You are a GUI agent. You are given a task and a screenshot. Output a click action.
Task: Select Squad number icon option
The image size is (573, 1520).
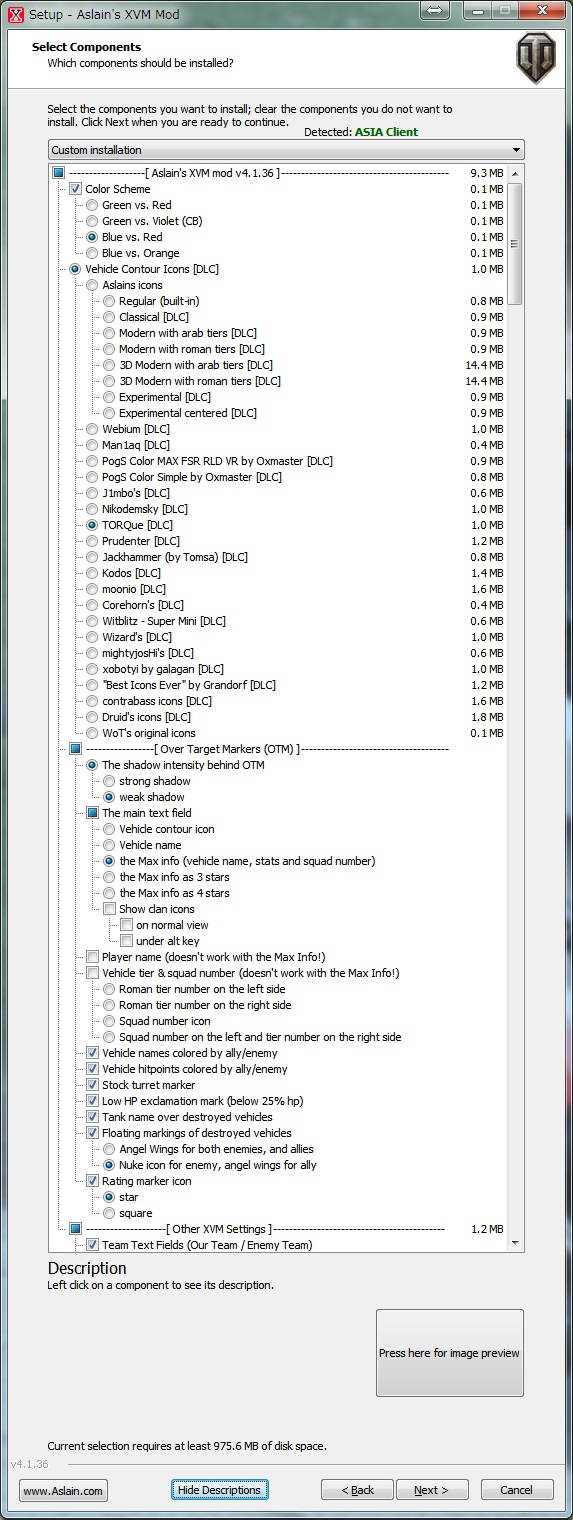click(109, 1021)
